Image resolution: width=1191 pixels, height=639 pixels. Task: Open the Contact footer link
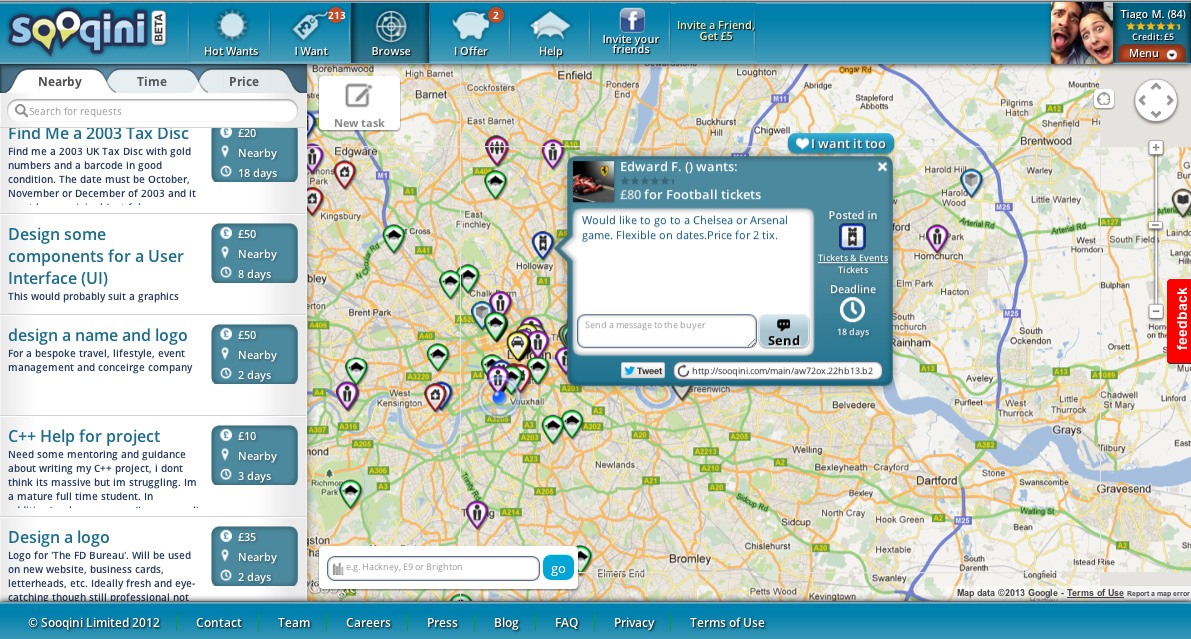point(218,622)
